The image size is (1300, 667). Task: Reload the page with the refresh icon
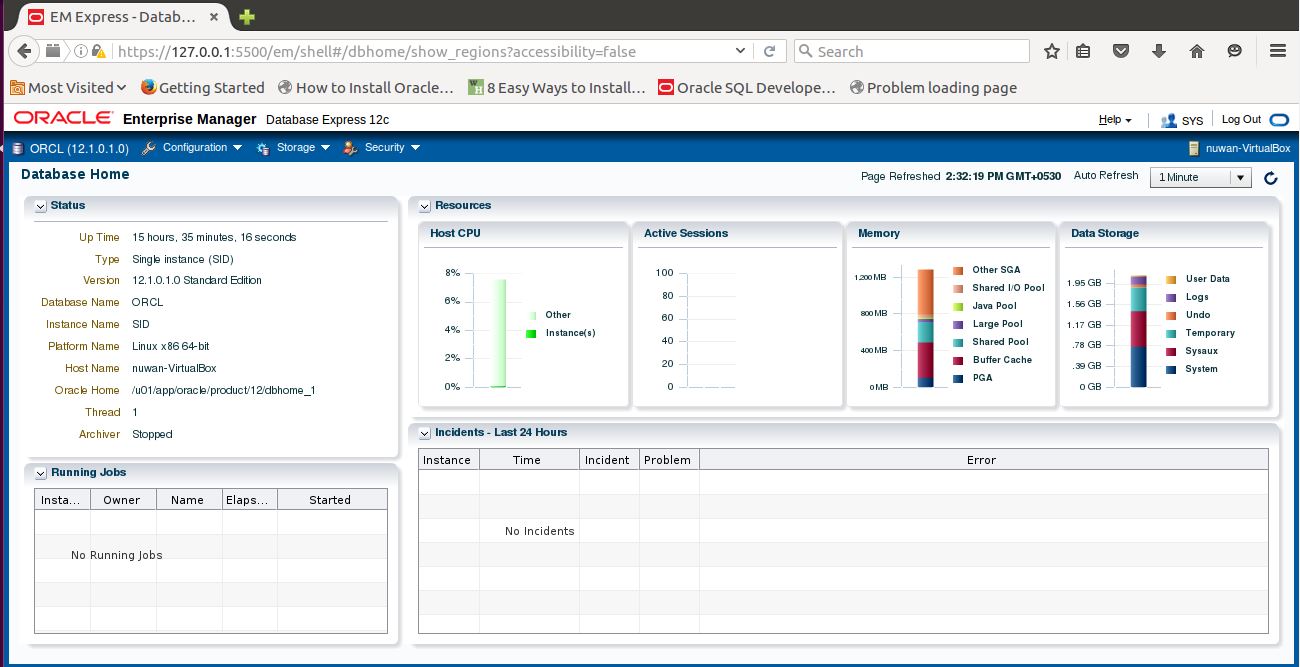click(769, 51)
